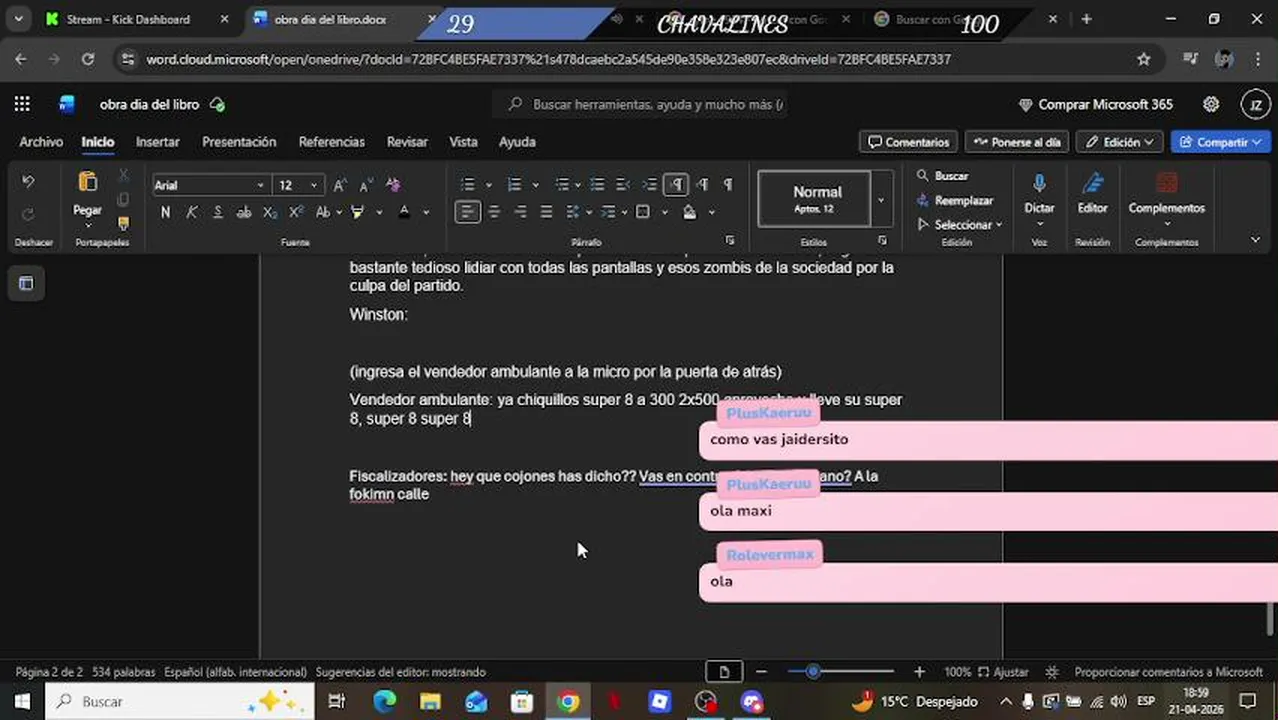Click the Ajustar zoom fit button
Image resolution: width=1278 pixels, height=720 pixels.
1003,672
